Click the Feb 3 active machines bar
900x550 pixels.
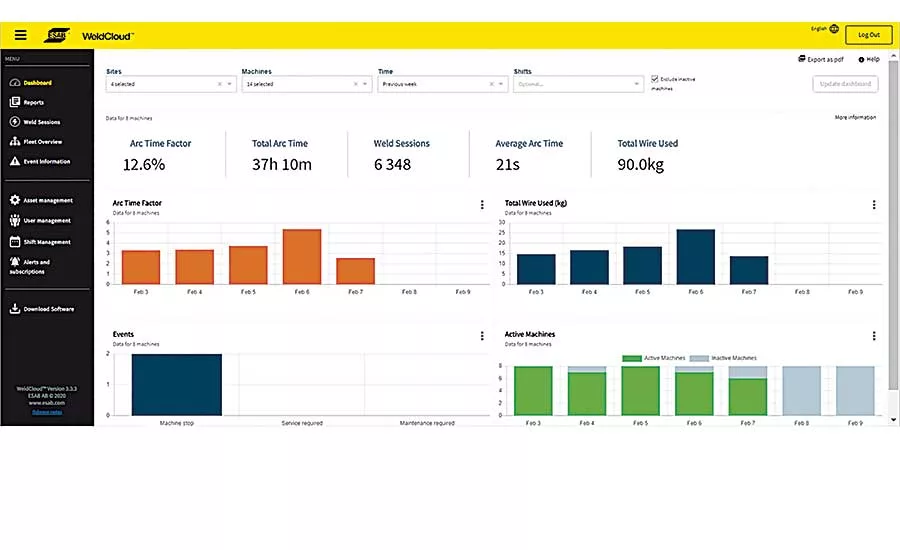(533, 390)
